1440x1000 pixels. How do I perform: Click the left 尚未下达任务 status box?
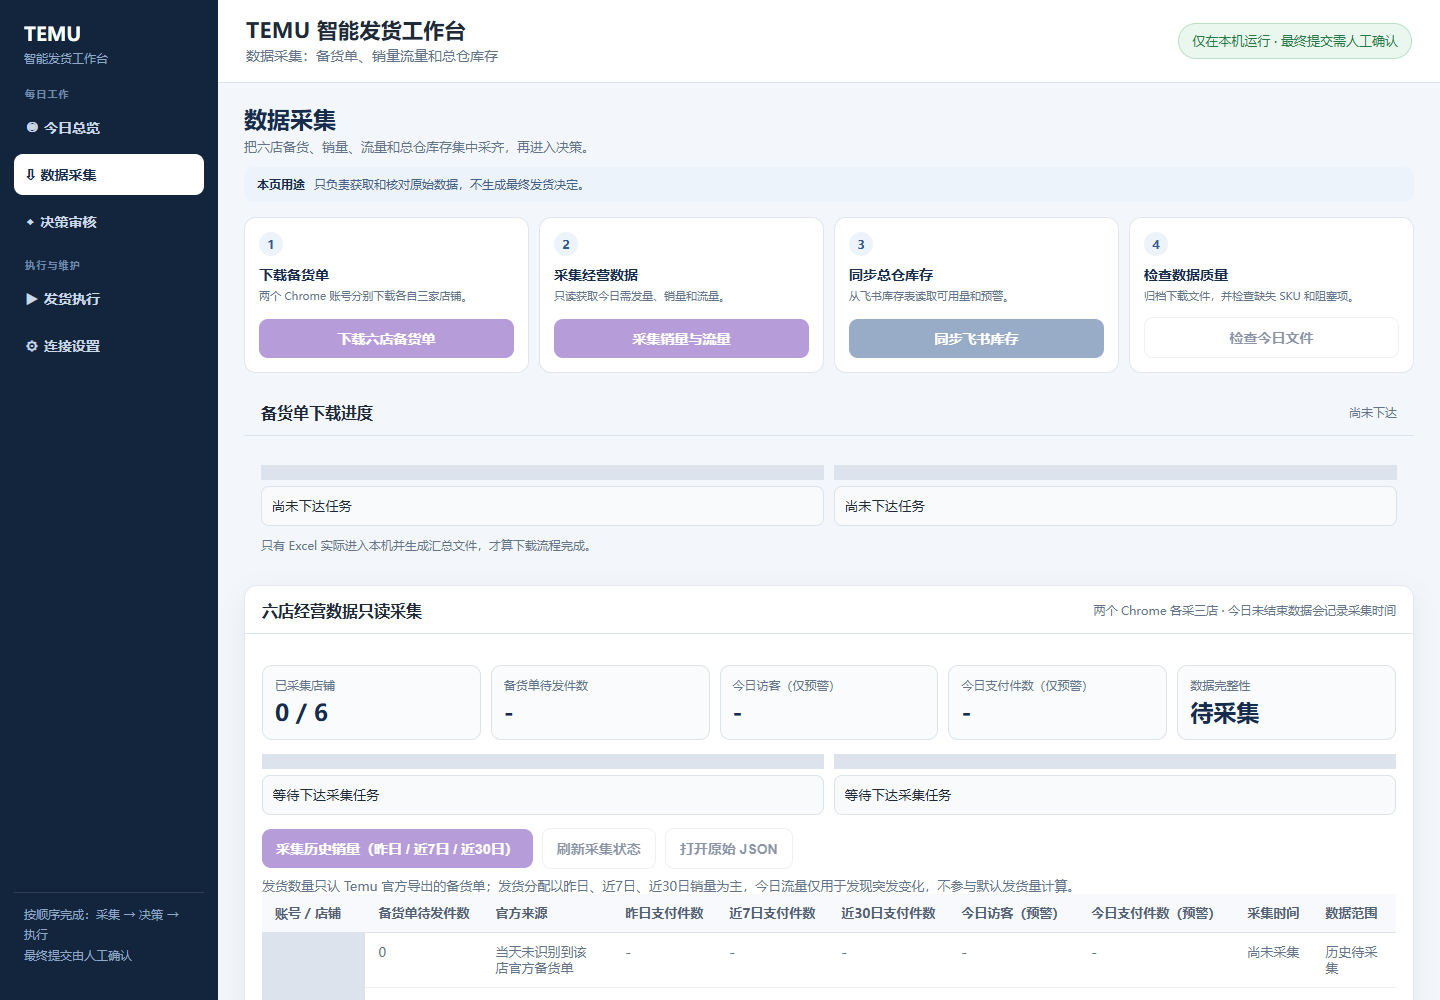[542, 506]
